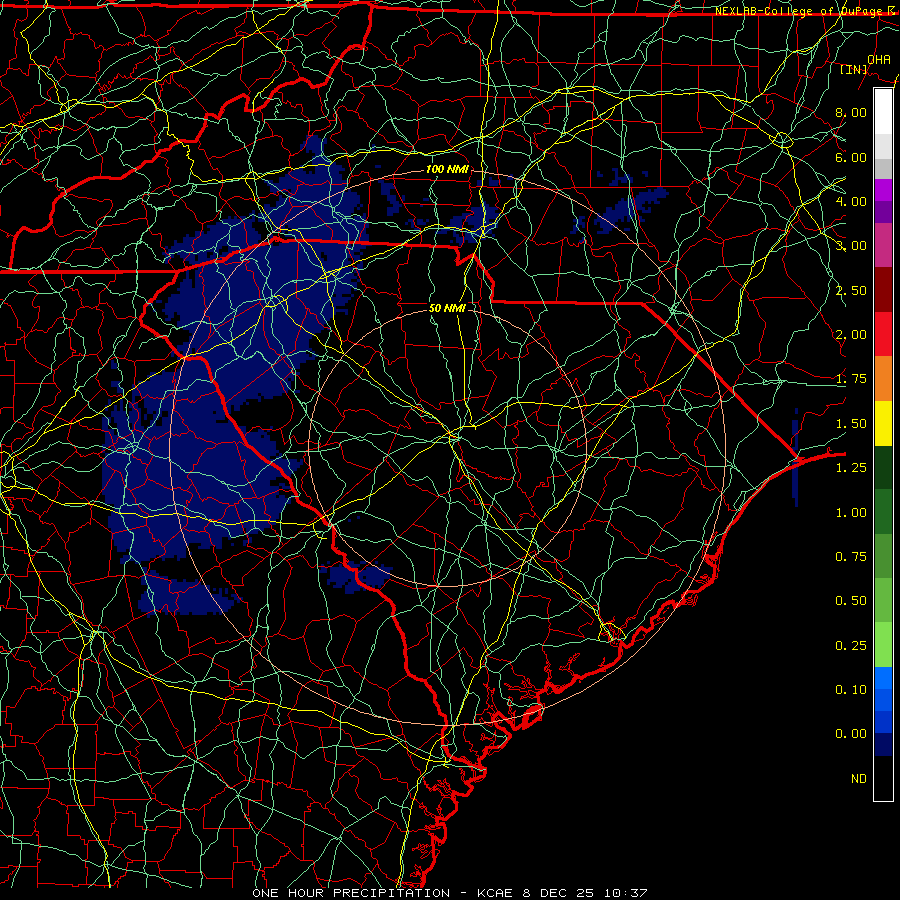Click the ONE HOUR PRECIPITATION title text

(x=351, y=893)
